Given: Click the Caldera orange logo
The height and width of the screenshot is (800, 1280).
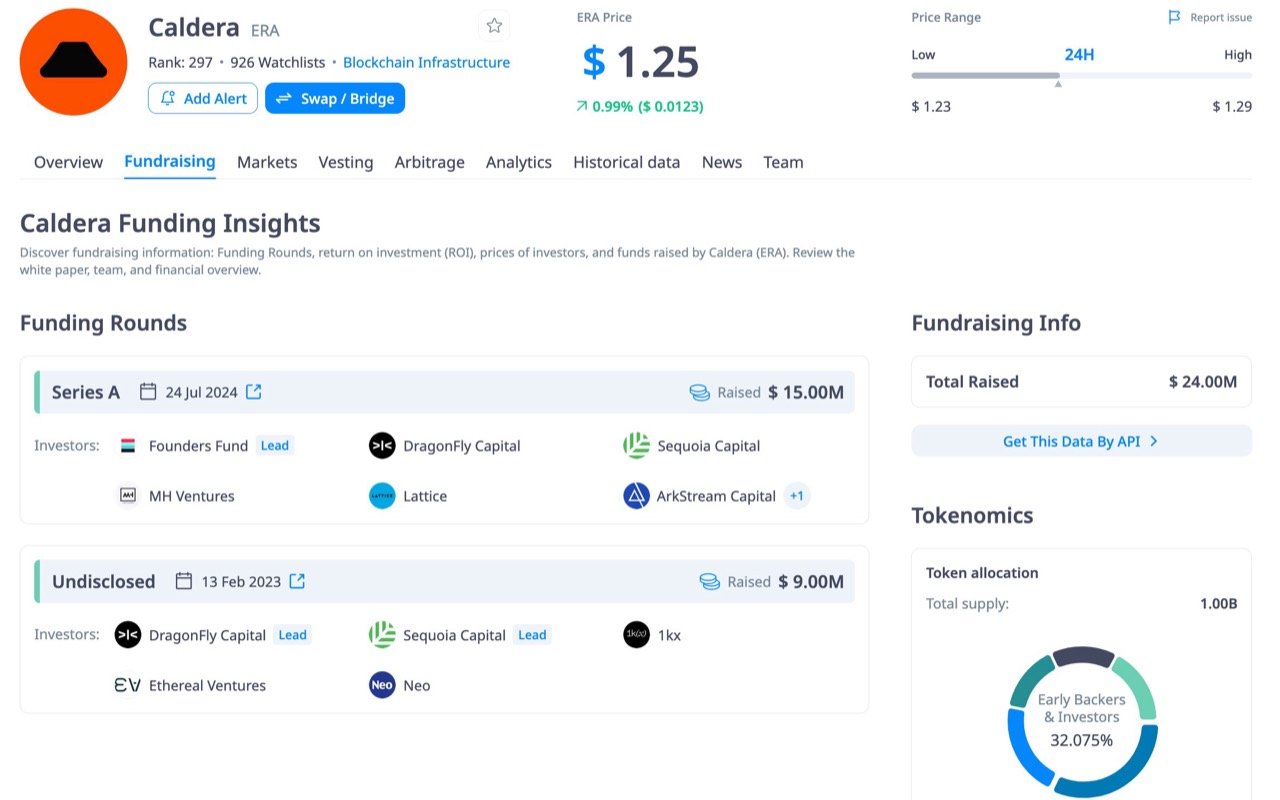Looking at the screenshot, I should tap(73, 62).
